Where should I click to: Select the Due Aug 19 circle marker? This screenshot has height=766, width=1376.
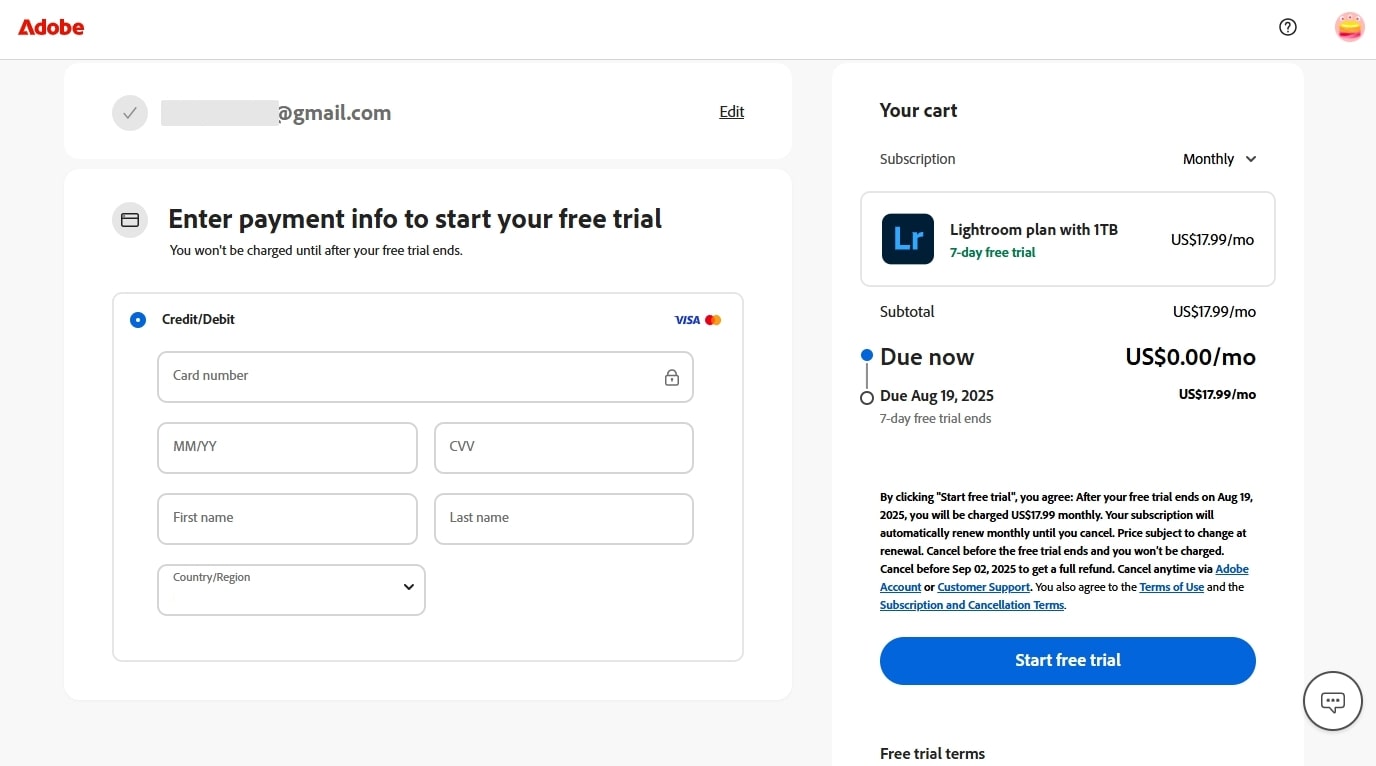[866, 397]
